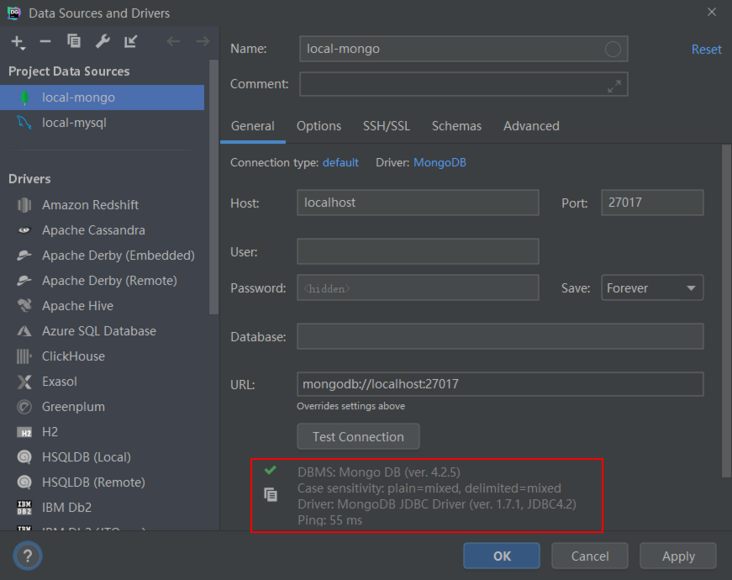Select the local-mysql data source
Viewport: 732px width, 580px height.
pyautogui.click(x=74, y=123)
